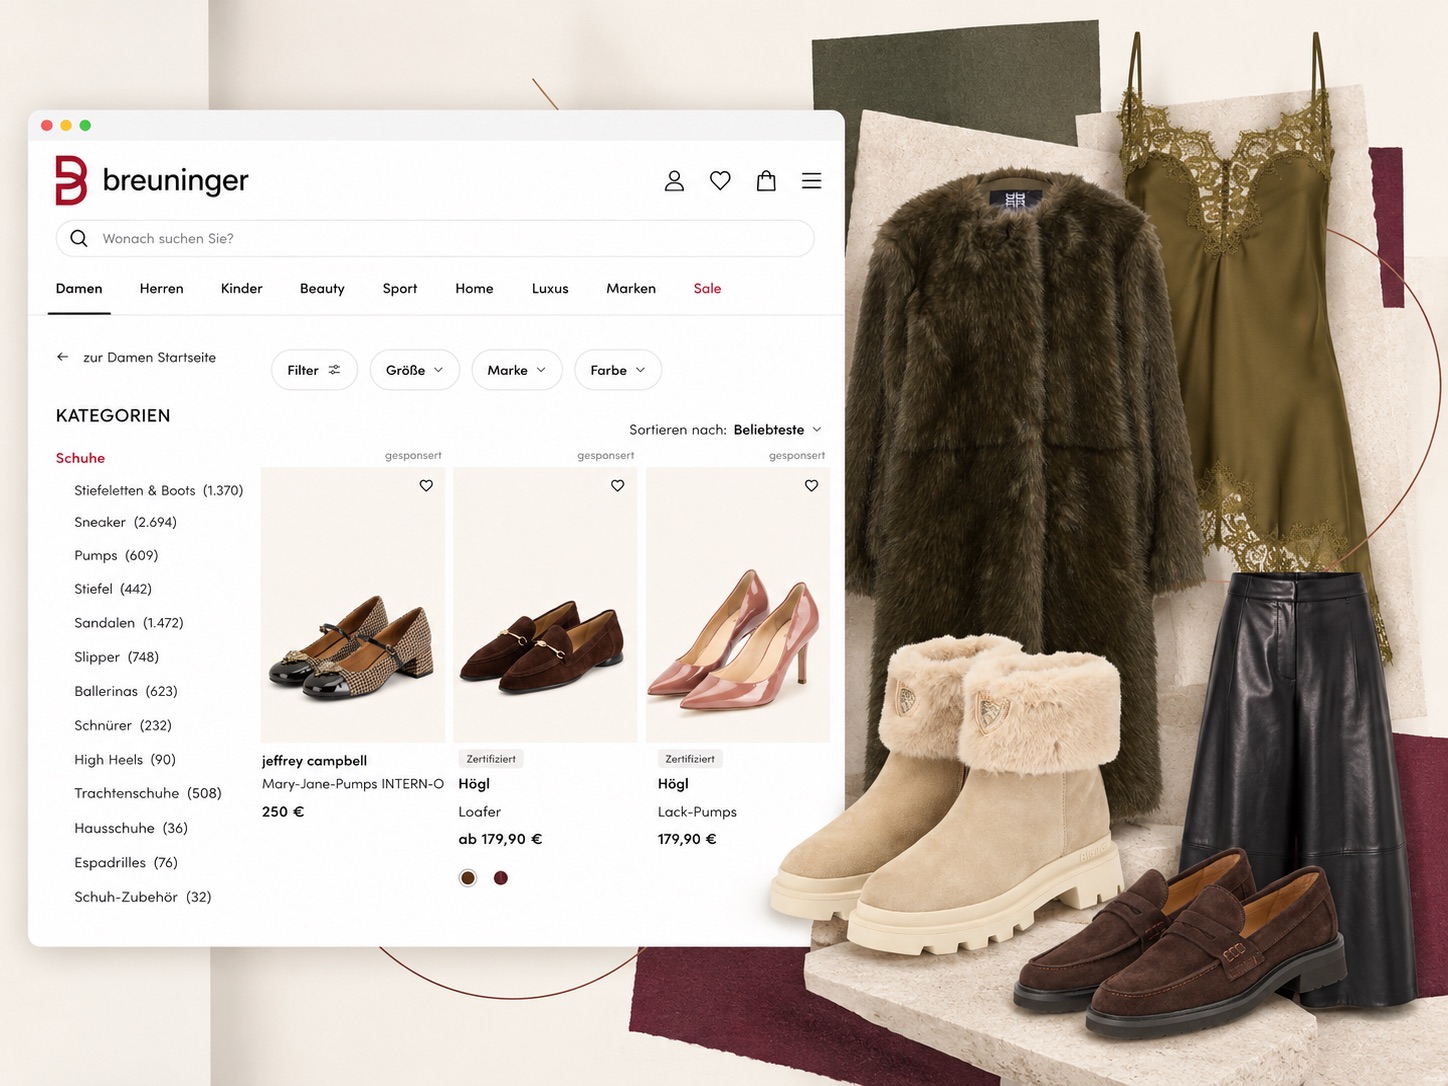This screenshot has height=1086, width=1448.
Task: Open Sandalen category
Action: pos(128,623)
